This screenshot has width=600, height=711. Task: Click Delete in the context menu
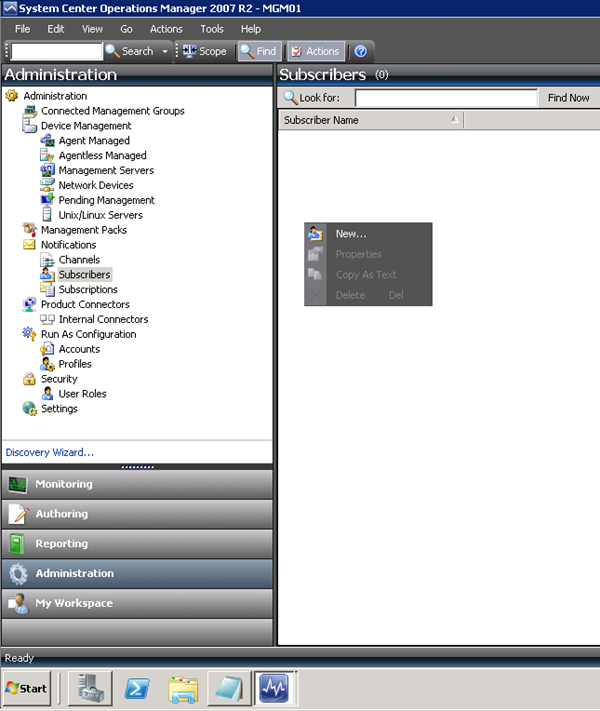tap(368, 295)
